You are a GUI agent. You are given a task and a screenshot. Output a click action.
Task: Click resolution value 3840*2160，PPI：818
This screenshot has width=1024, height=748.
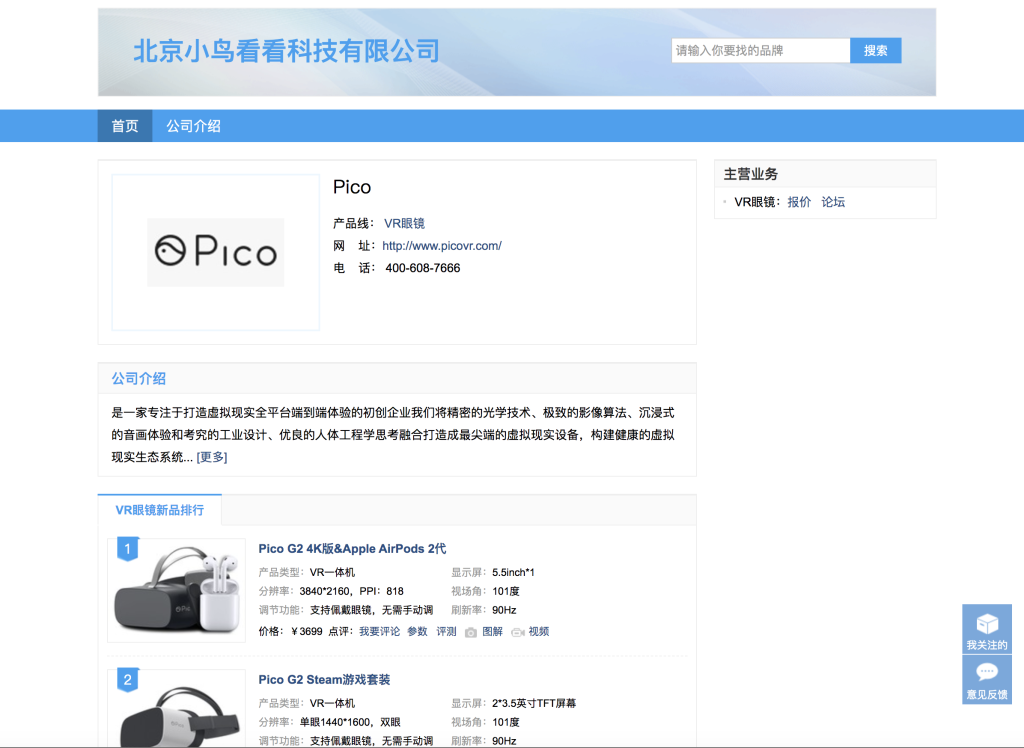351,591
